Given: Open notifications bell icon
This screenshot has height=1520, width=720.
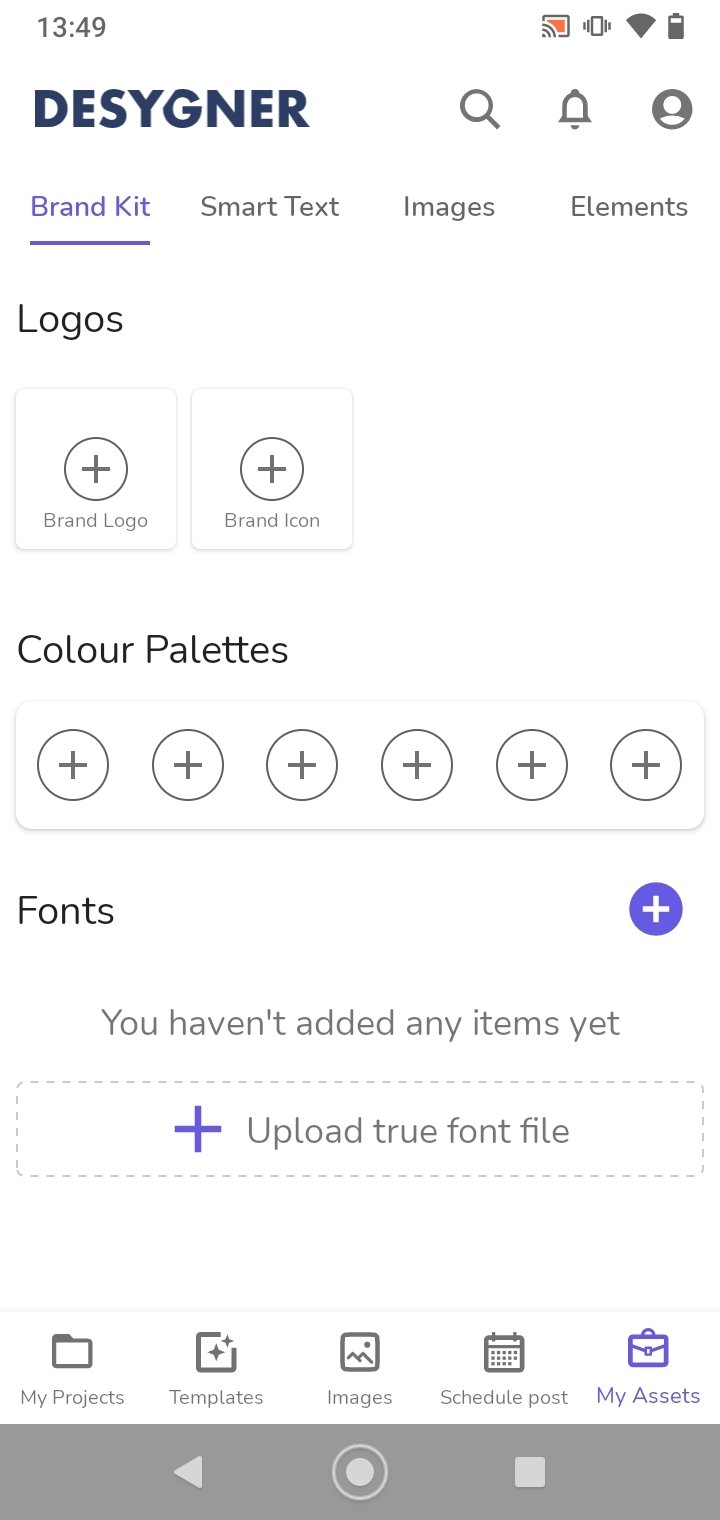Looking at the screenshot, I should (574, 109).
